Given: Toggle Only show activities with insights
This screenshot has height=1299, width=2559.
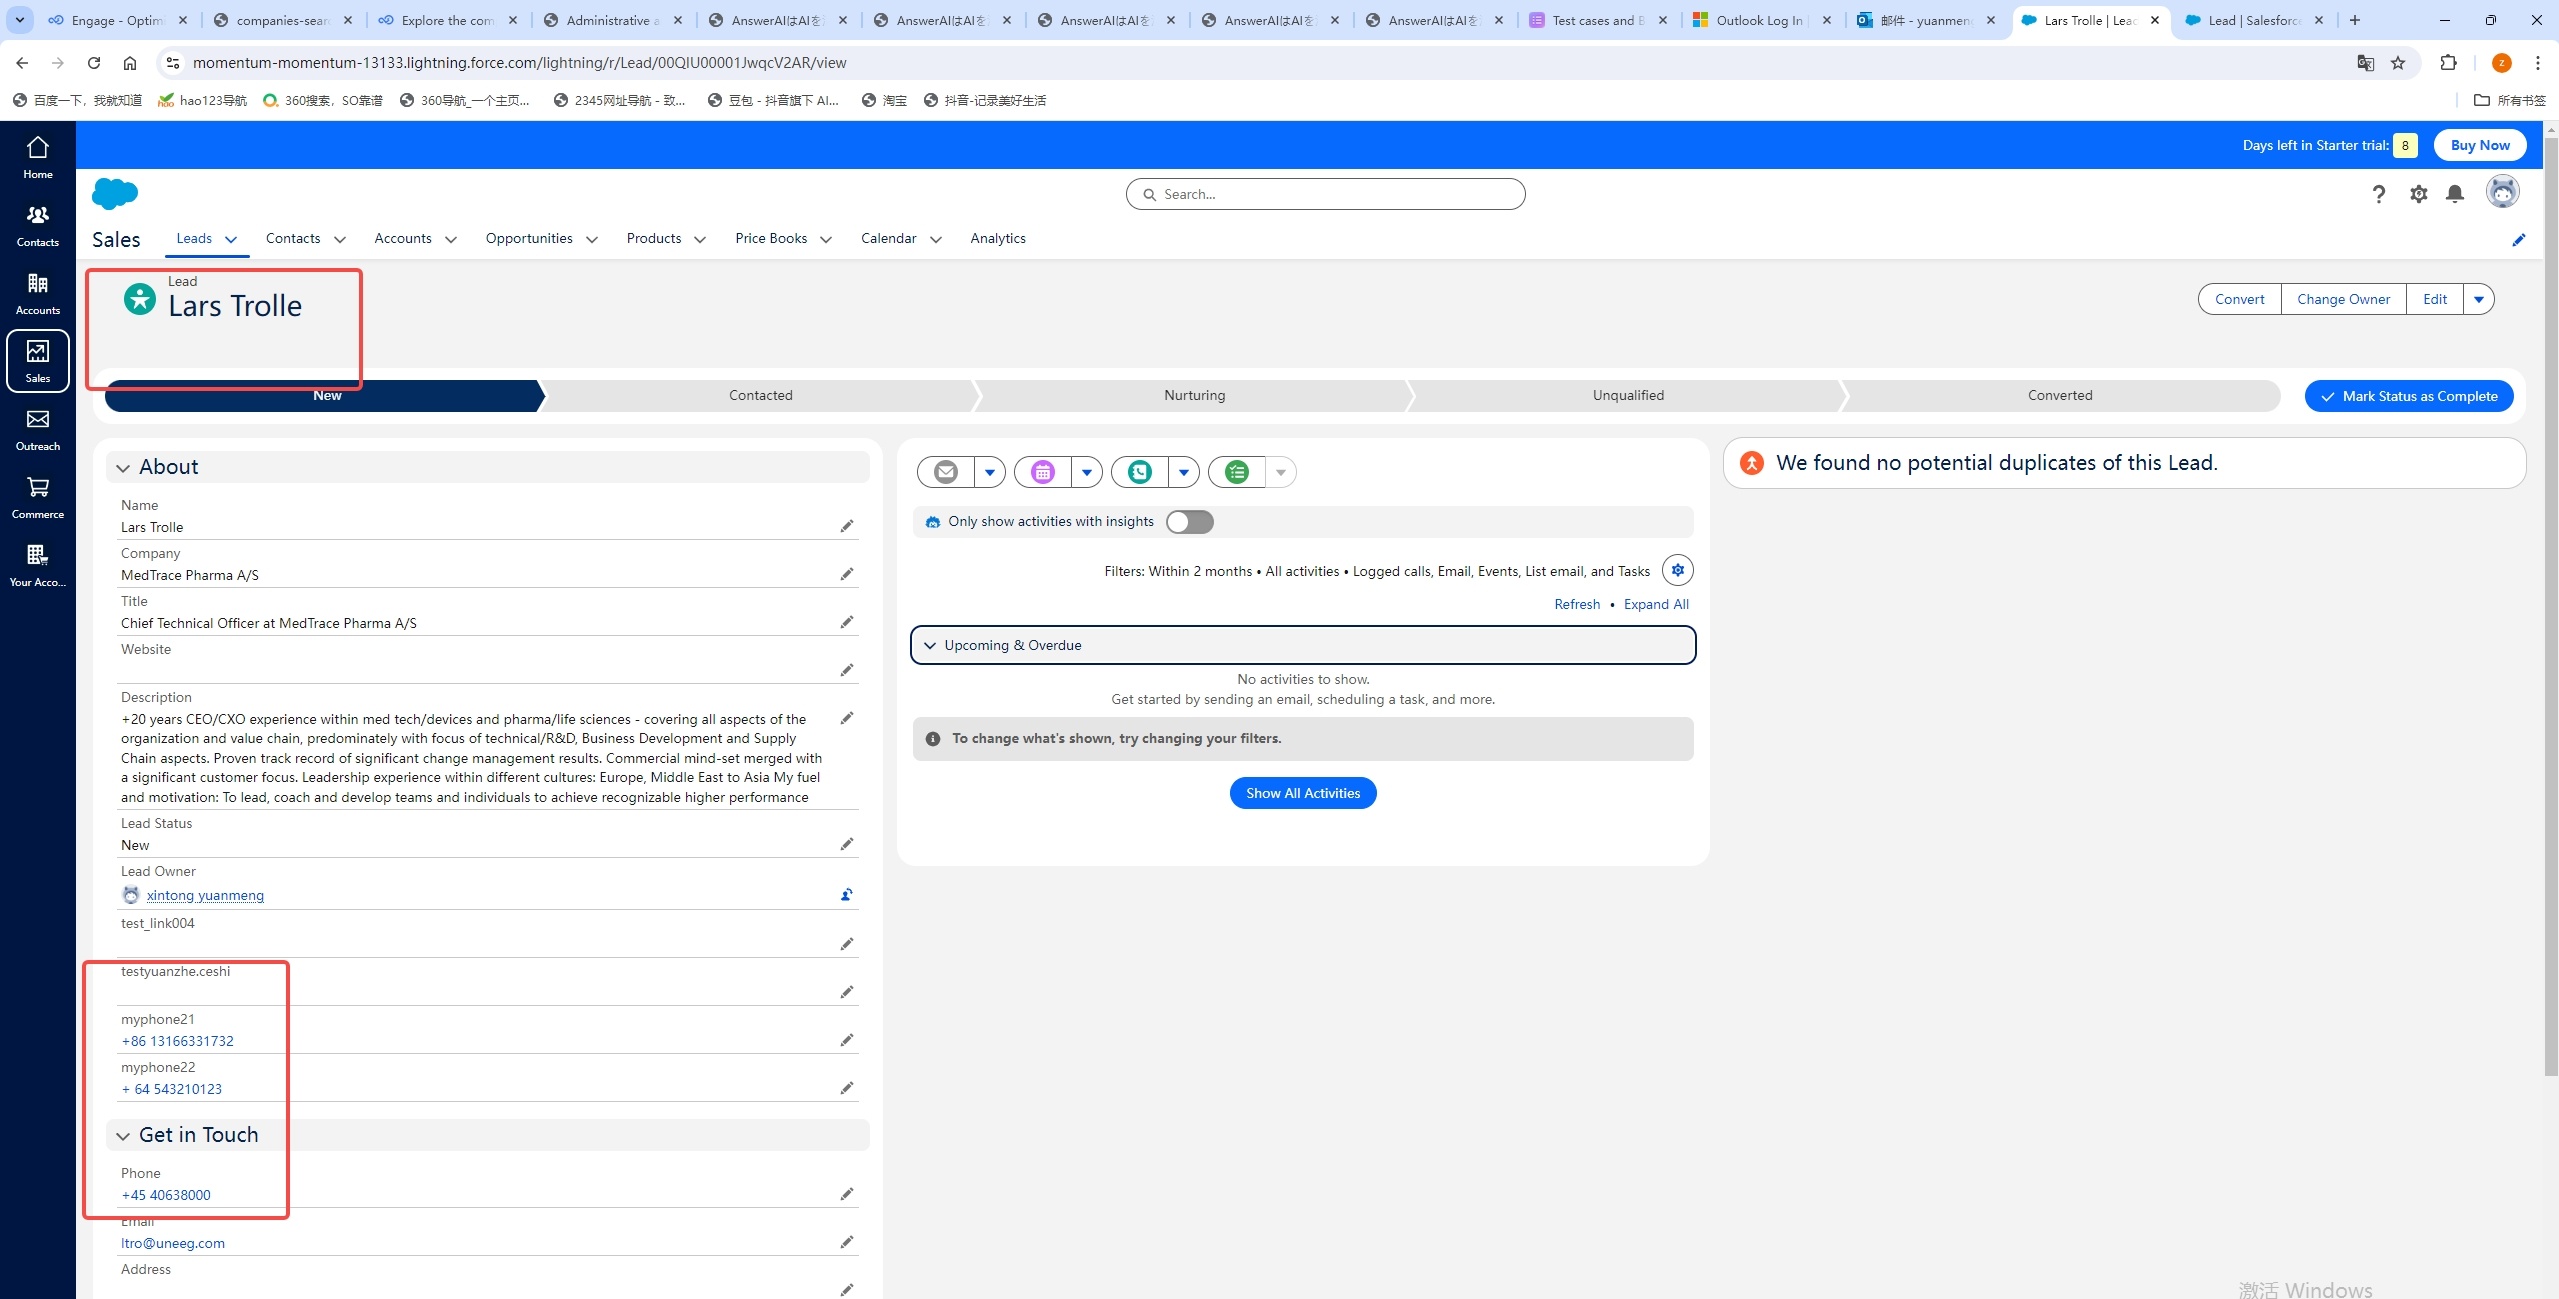Looking at the screenshot, I should [x=1190, y=522].
